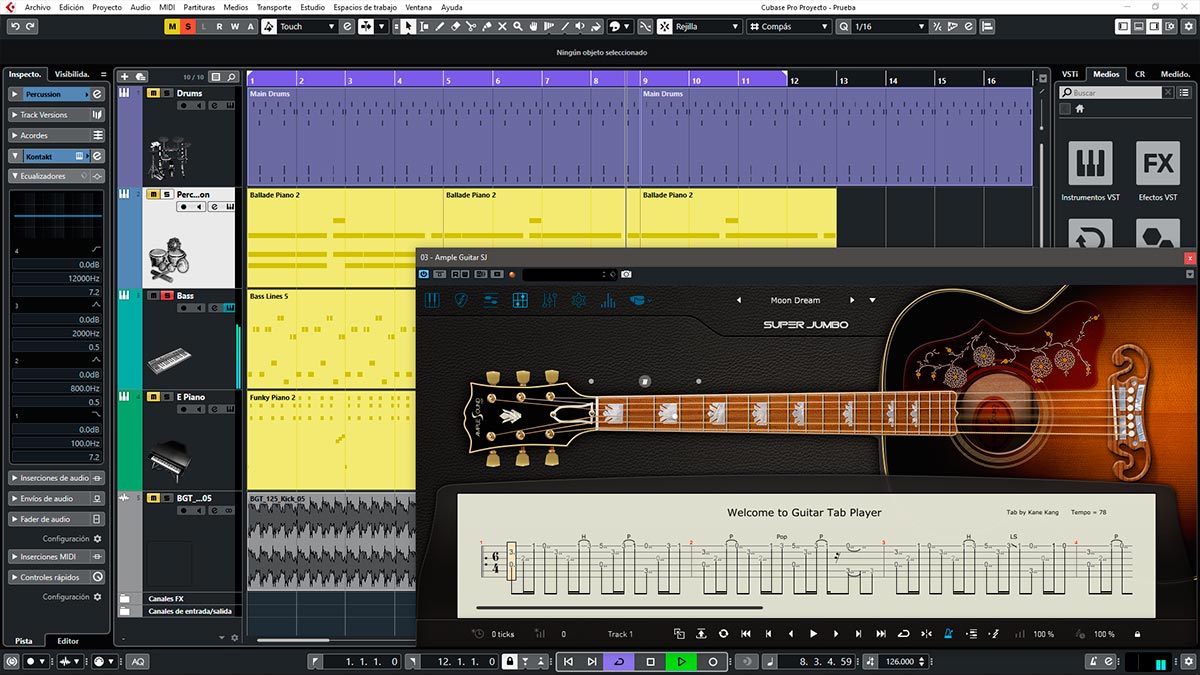Toggle the Ample Guitar plugin power button

pos(425,274)
